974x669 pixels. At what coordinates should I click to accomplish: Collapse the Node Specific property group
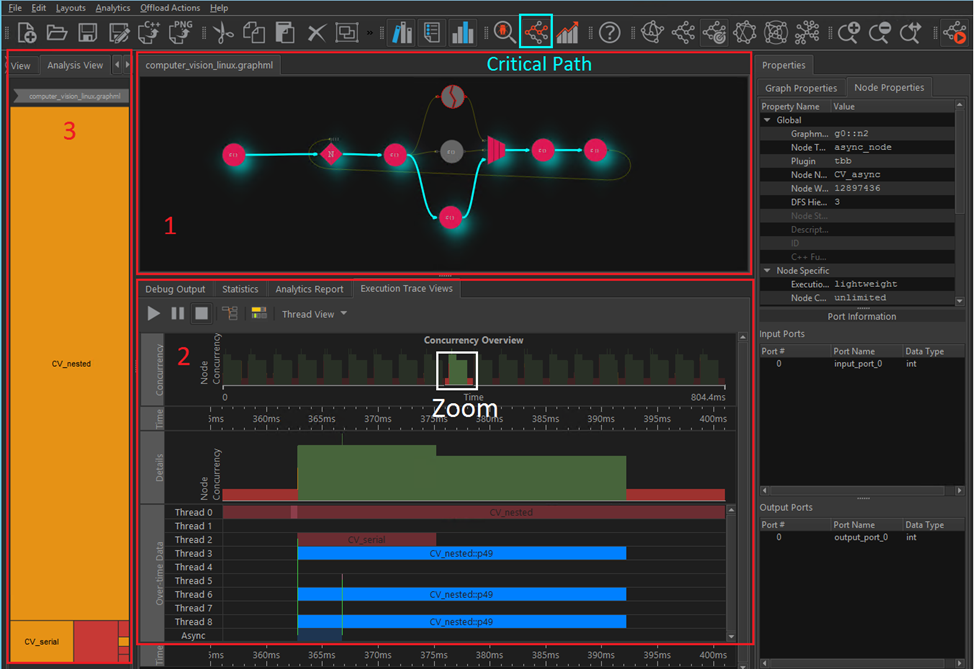[x=767, y=270]
